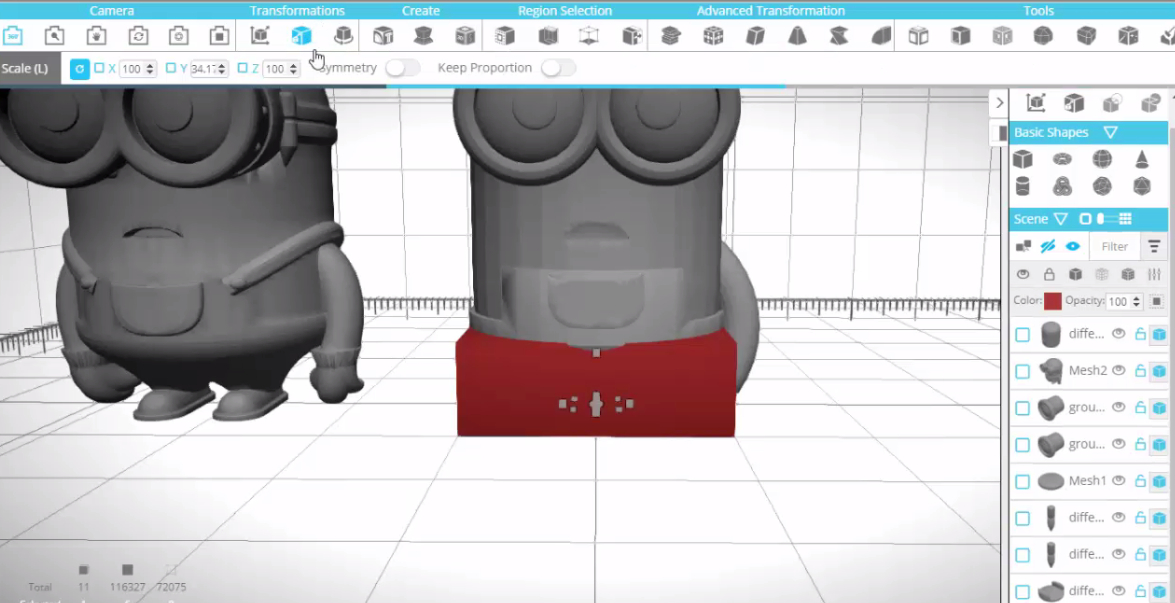The width and height of the screenshot is (1175, 603).
Task: Add a cone from Basic Shapes
Action: [1141, 159]
